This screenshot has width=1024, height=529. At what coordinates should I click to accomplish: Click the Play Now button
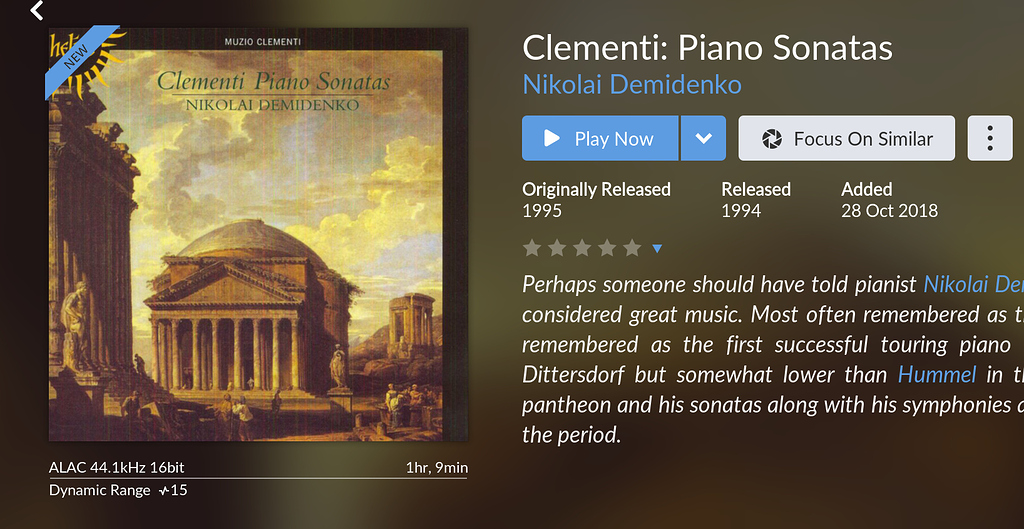coord(600,139)
